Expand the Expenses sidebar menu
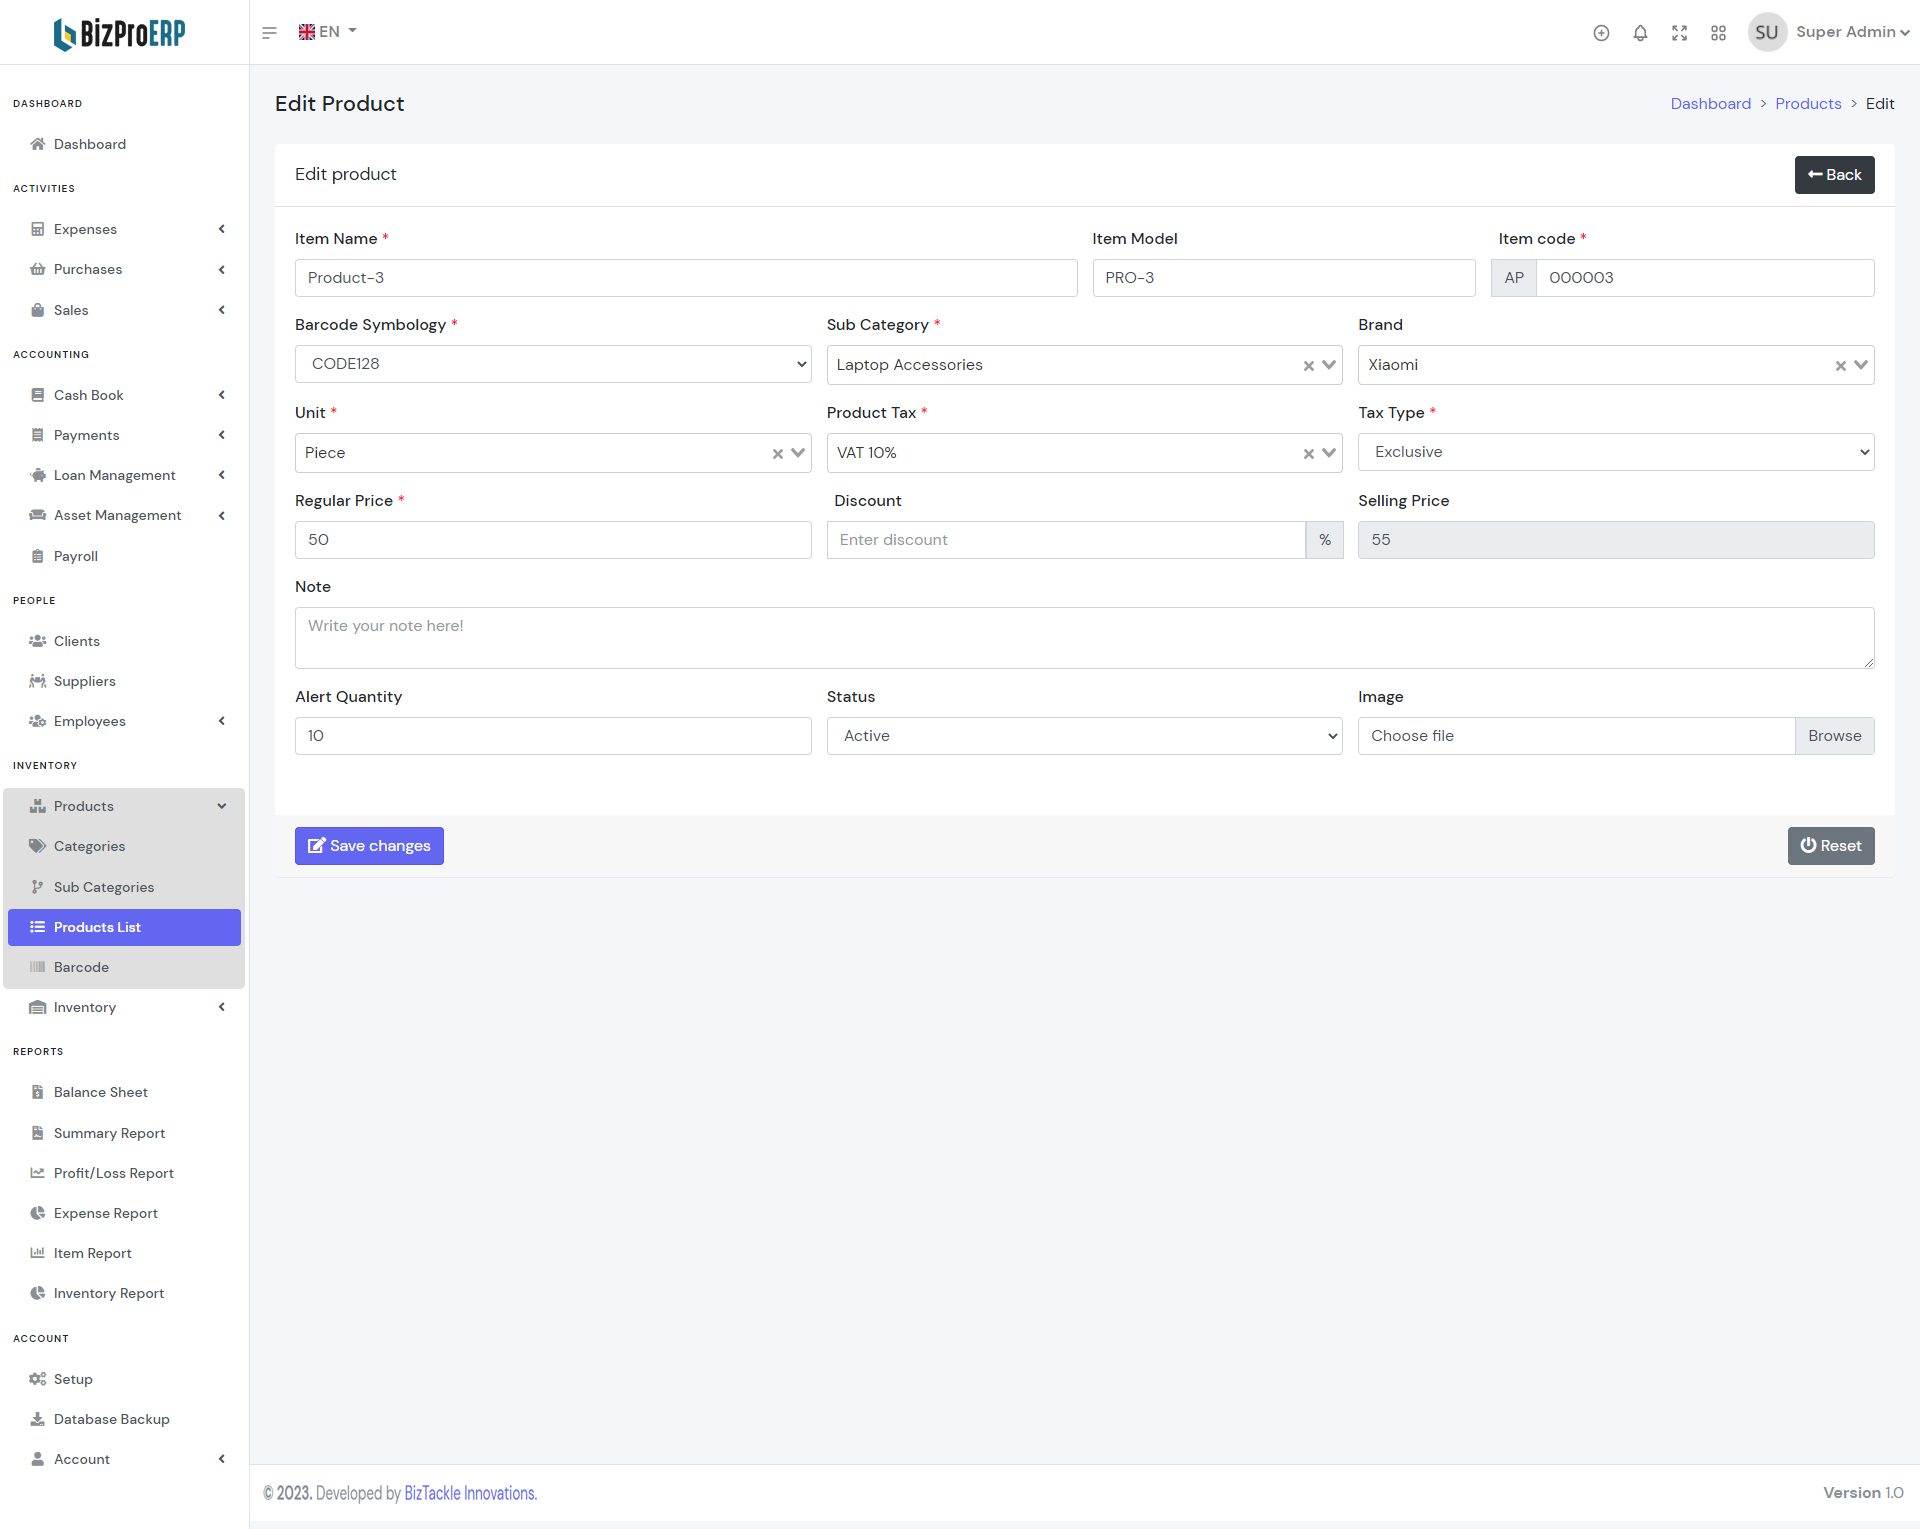The image size is (1920, 1529). 85,229
